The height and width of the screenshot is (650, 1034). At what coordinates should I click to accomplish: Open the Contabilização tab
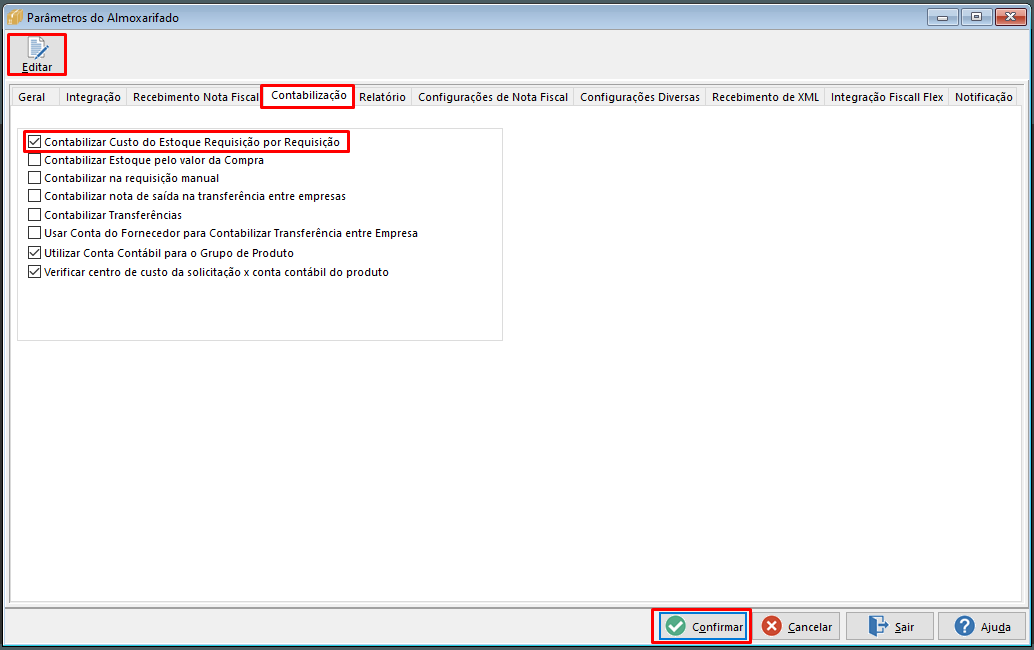click(x=308, y=96)
